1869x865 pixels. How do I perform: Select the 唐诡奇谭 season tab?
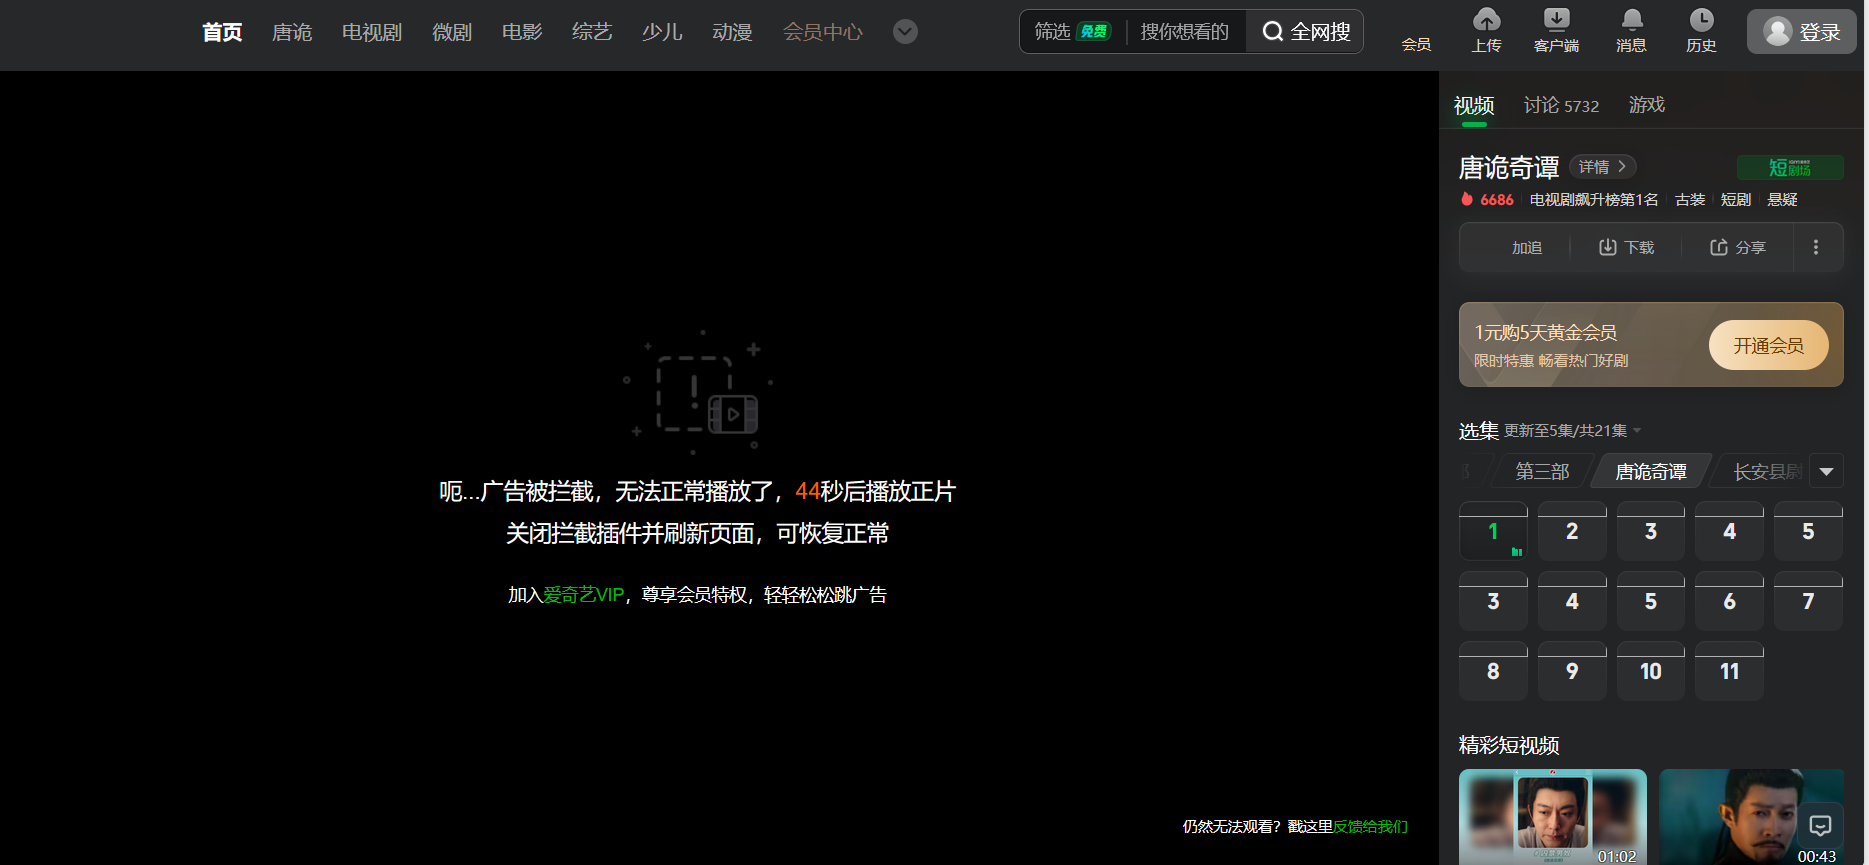pyautogui.click(x=1651, y=472)
